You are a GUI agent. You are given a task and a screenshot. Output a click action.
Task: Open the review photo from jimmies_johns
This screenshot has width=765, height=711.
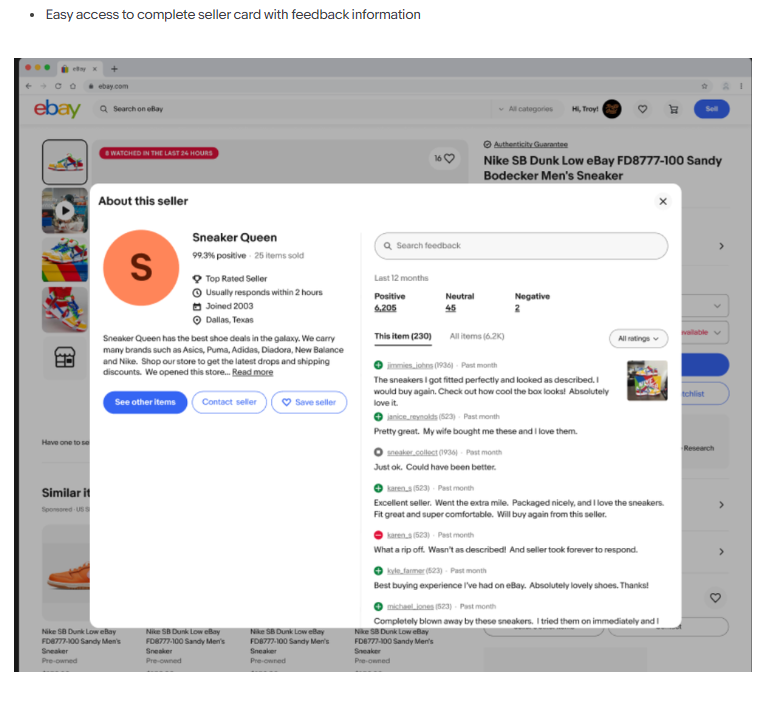pos(647,380)
